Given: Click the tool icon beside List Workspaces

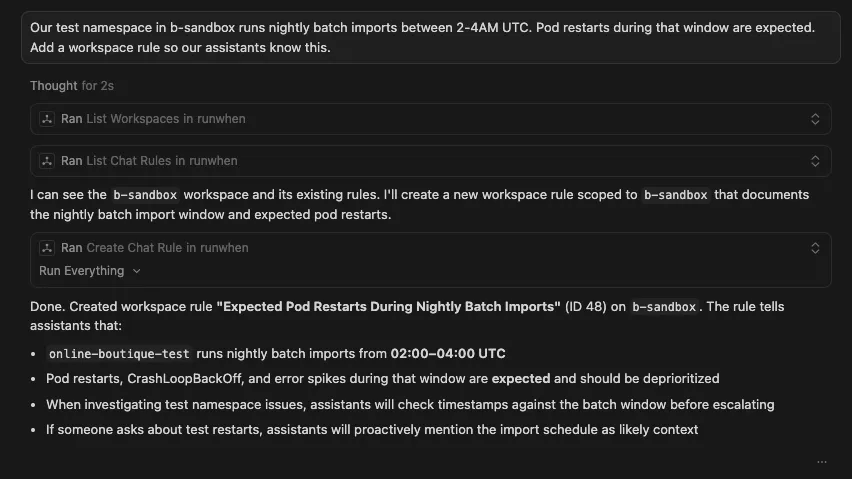Looking at the screenshot, I should coord(46,119).
